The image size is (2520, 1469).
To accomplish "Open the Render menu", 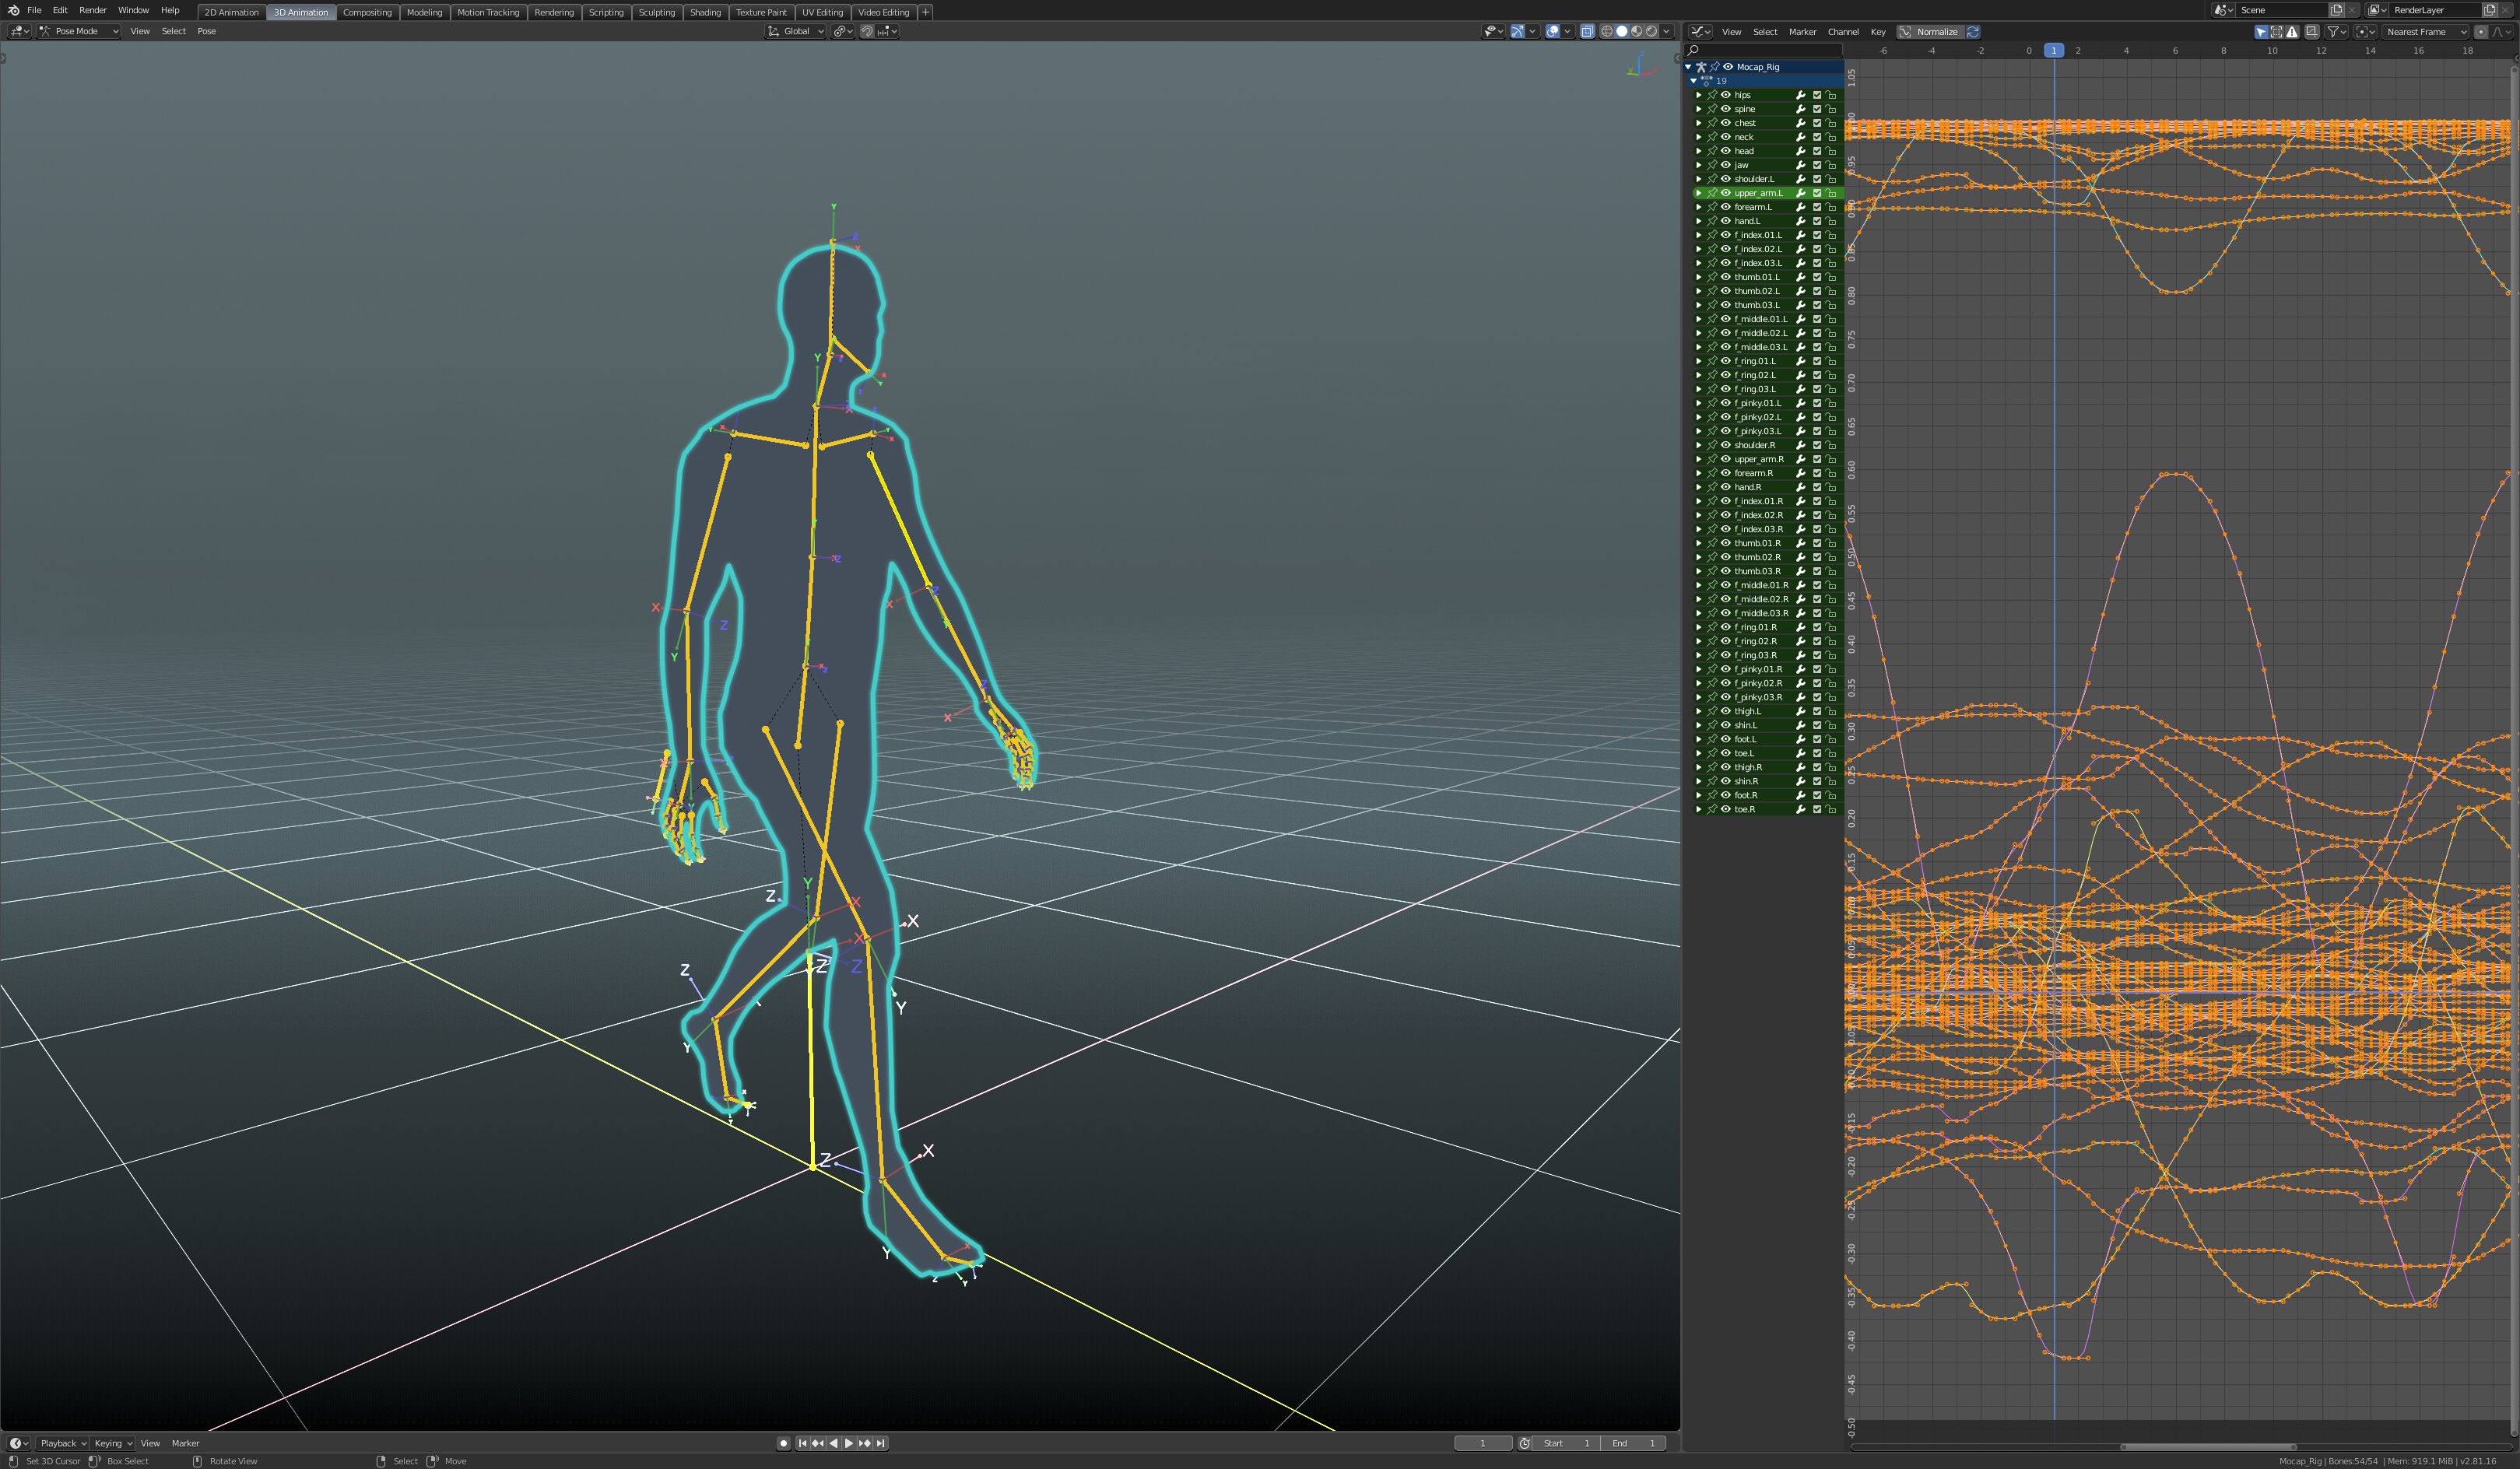I will click(x=93, y=10).
